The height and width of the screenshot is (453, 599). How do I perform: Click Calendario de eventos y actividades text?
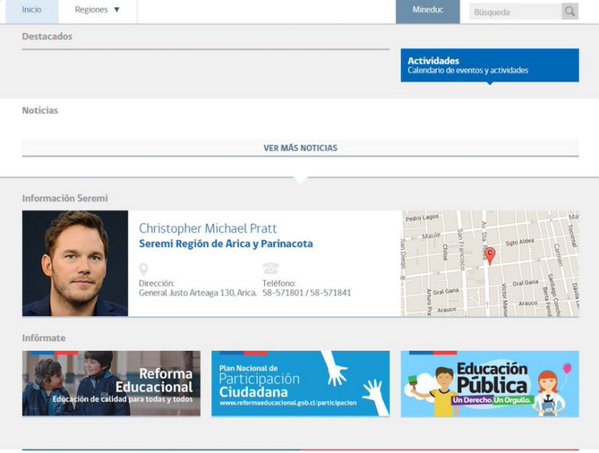coord(468,70)
